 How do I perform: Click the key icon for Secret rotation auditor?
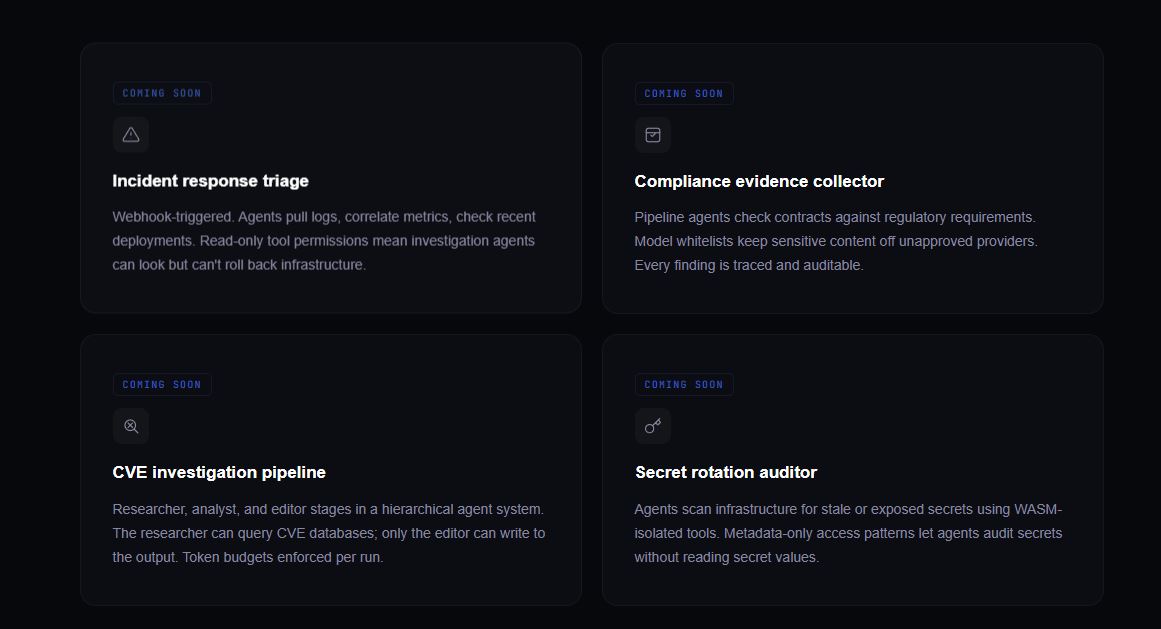click(653, 426)
